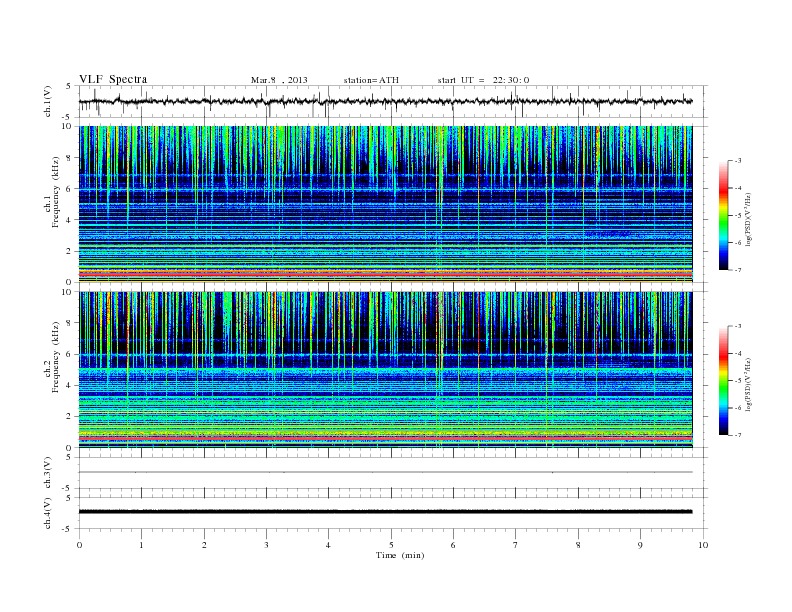Screen dimensions: 792x612
Task: Click time axis tick label '3'
Action: (267, 545)
